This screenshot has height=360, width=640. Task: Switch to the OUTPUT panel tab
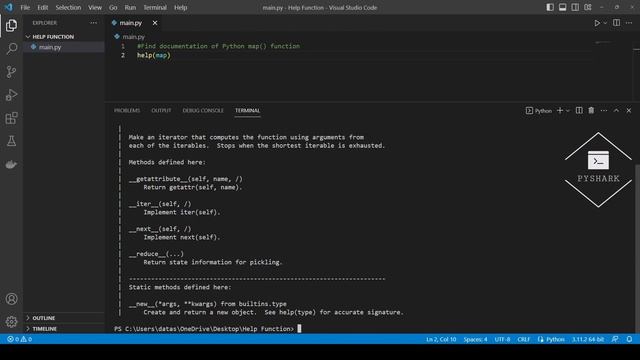[161, 111]
